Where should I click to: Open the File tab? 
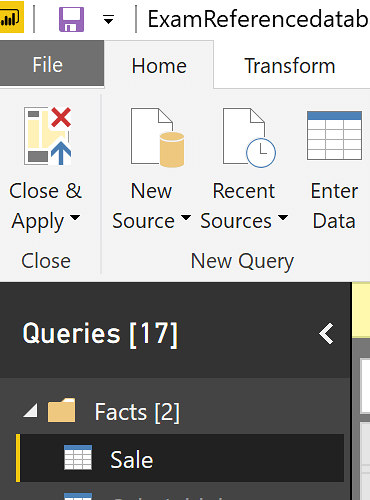coord(48,64)
